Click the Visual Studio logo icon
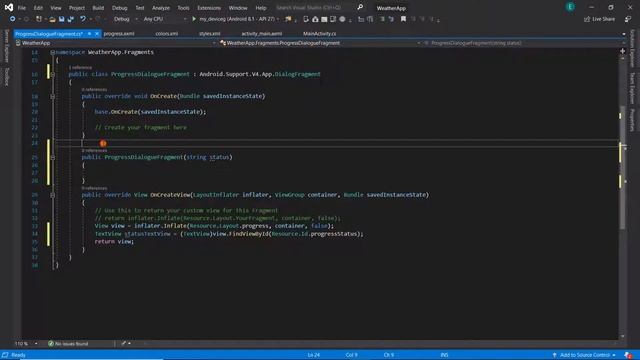The height and width of the screenshot is (360, 640). (x=9, y=7)
